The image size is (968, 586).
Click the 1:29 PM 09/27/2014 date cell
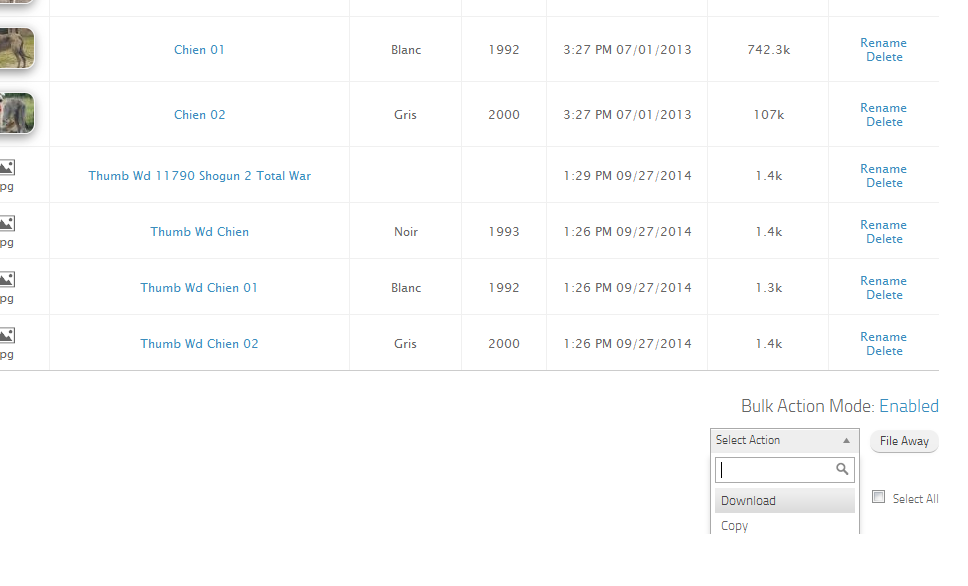pyautogui.click(x=627, y=175)
